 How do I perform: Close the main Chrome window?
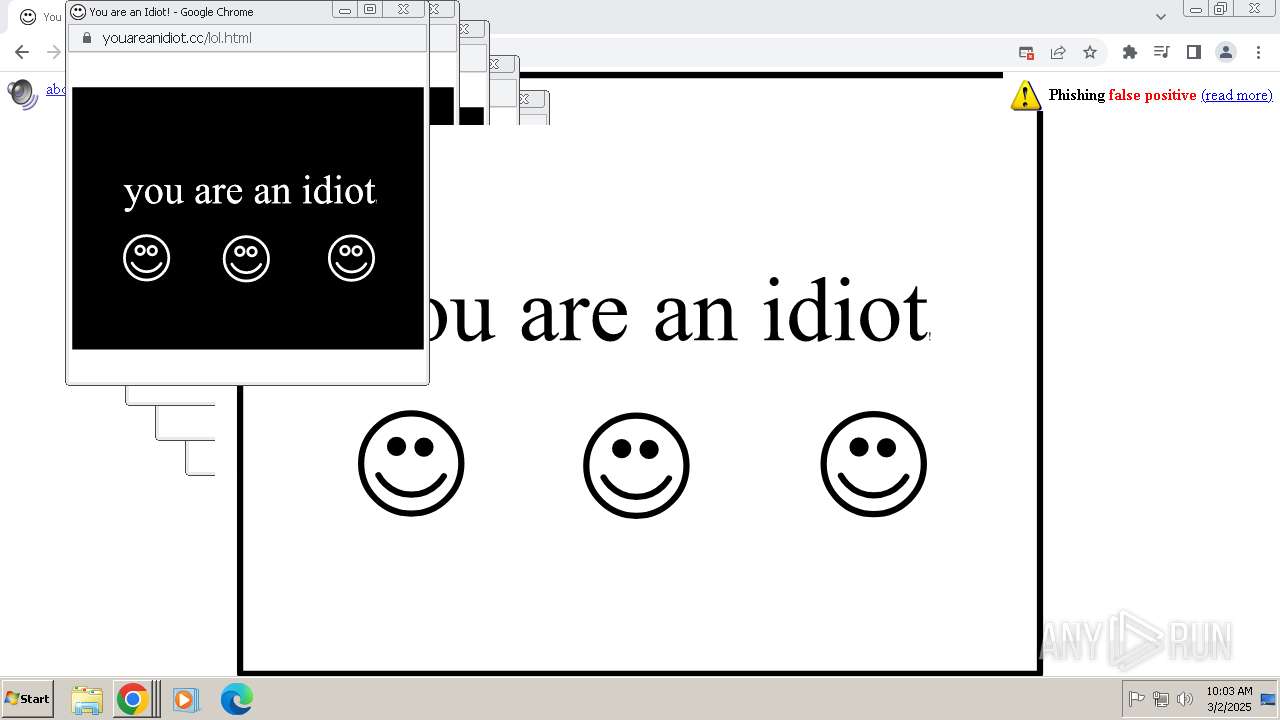click(x=1254, y=9)
